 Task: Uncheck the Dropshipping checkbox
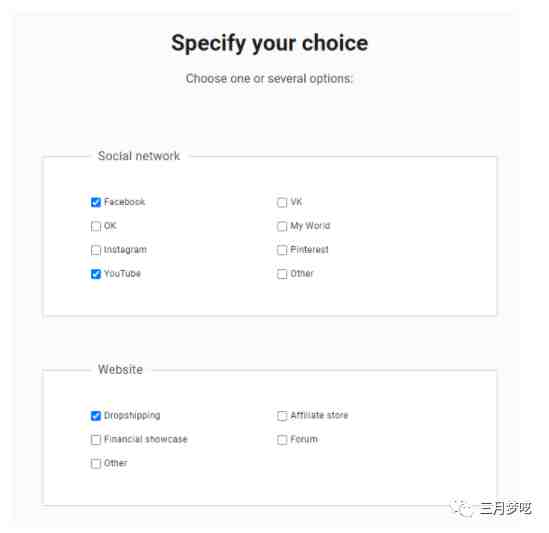point(96,416)
